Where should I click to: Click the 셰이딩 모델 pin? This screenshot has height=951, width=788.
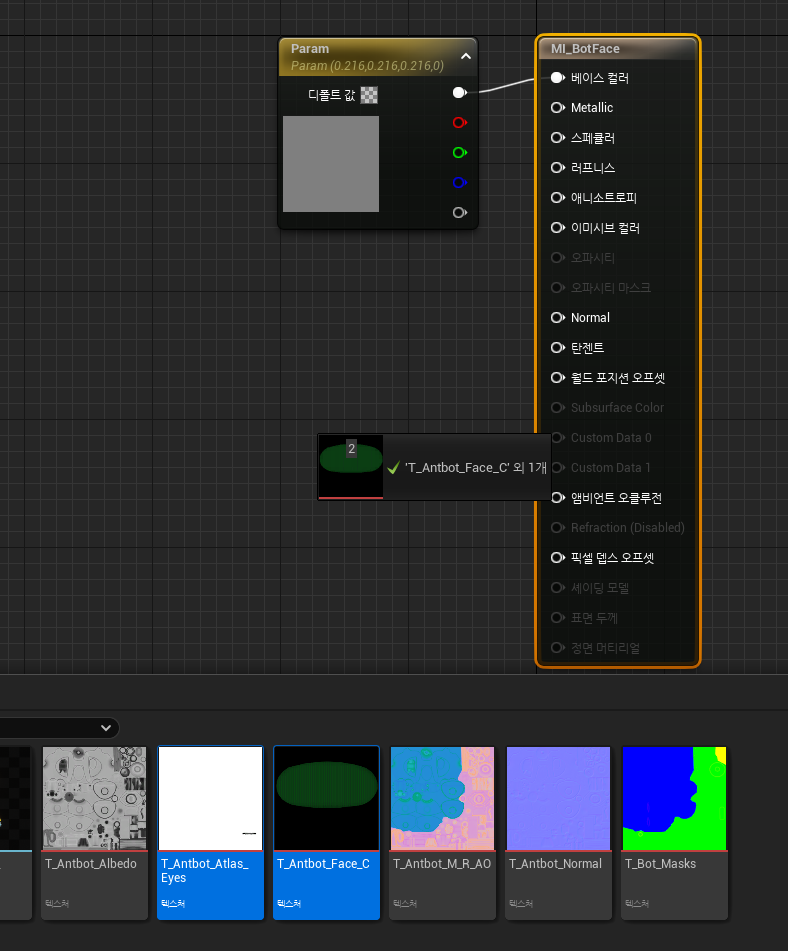557,588
